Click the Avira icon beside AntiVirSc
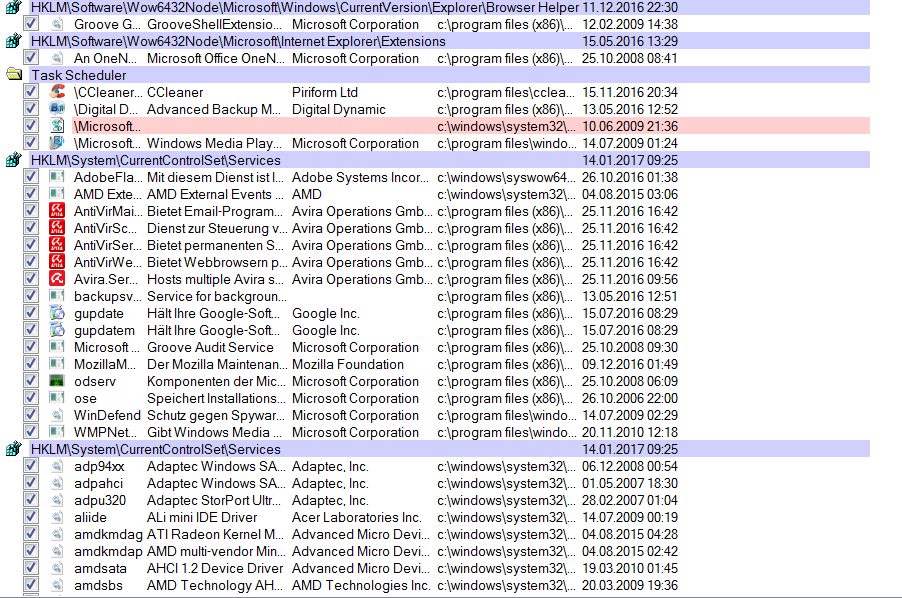Screen dimensions: 902x598 [x=57, y=228]
